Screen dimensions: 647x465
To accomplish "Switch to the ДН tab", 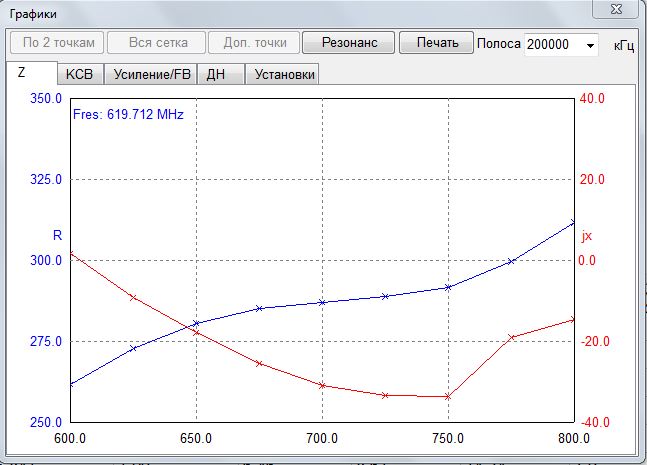I will 221,74.
